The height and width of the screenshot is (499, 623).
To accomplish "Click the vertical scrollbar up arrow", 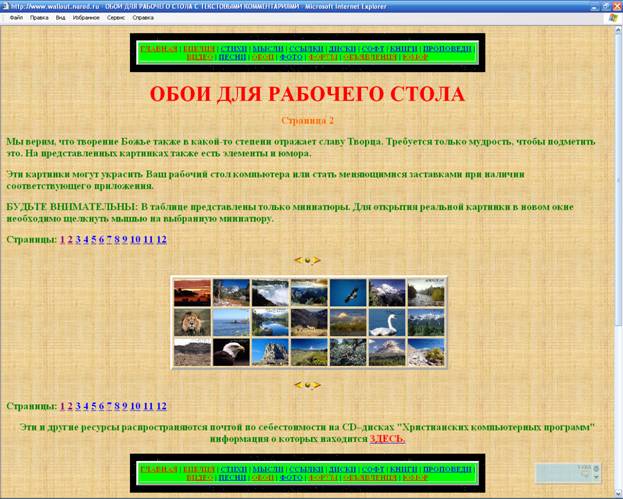I will [x=619, y=30].
